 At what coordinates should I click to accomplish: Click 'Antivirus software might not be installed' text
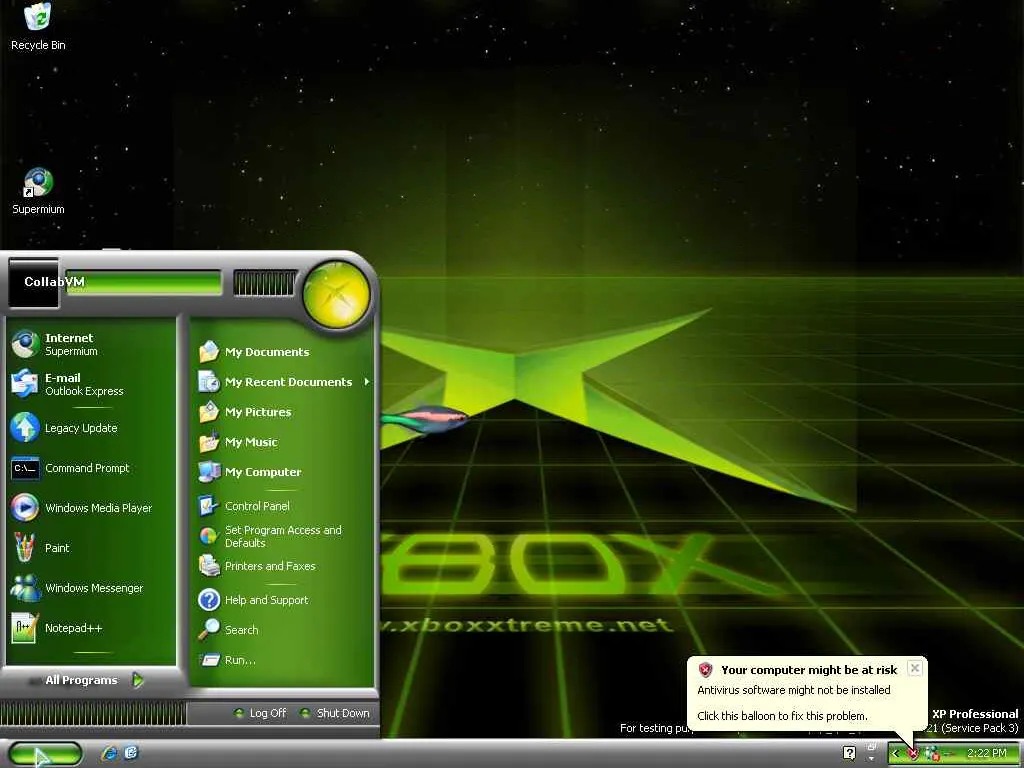793,690
